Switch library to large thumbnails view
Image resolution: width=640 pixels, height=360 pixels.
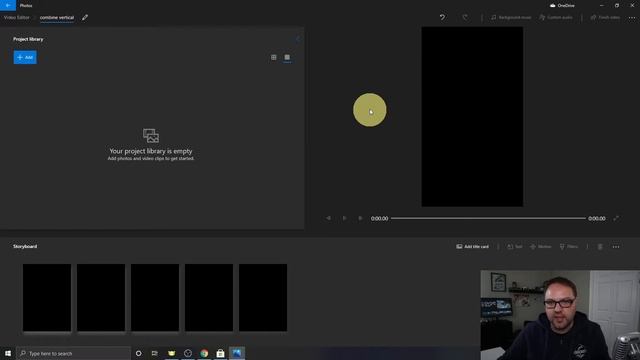[x=287, y=58]
